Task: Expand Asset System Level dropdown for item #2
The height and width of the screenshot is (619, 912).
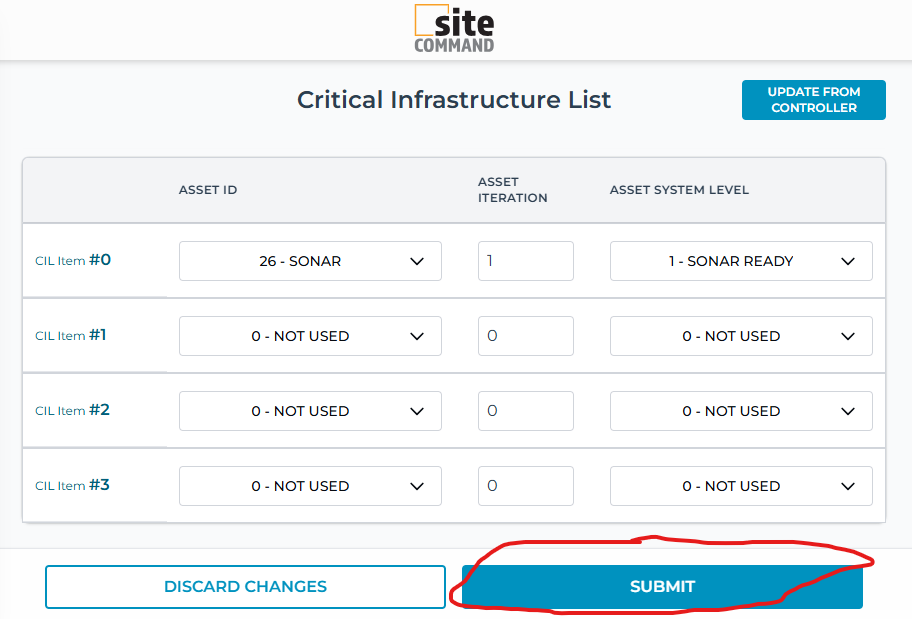Action: pos(741,411)
